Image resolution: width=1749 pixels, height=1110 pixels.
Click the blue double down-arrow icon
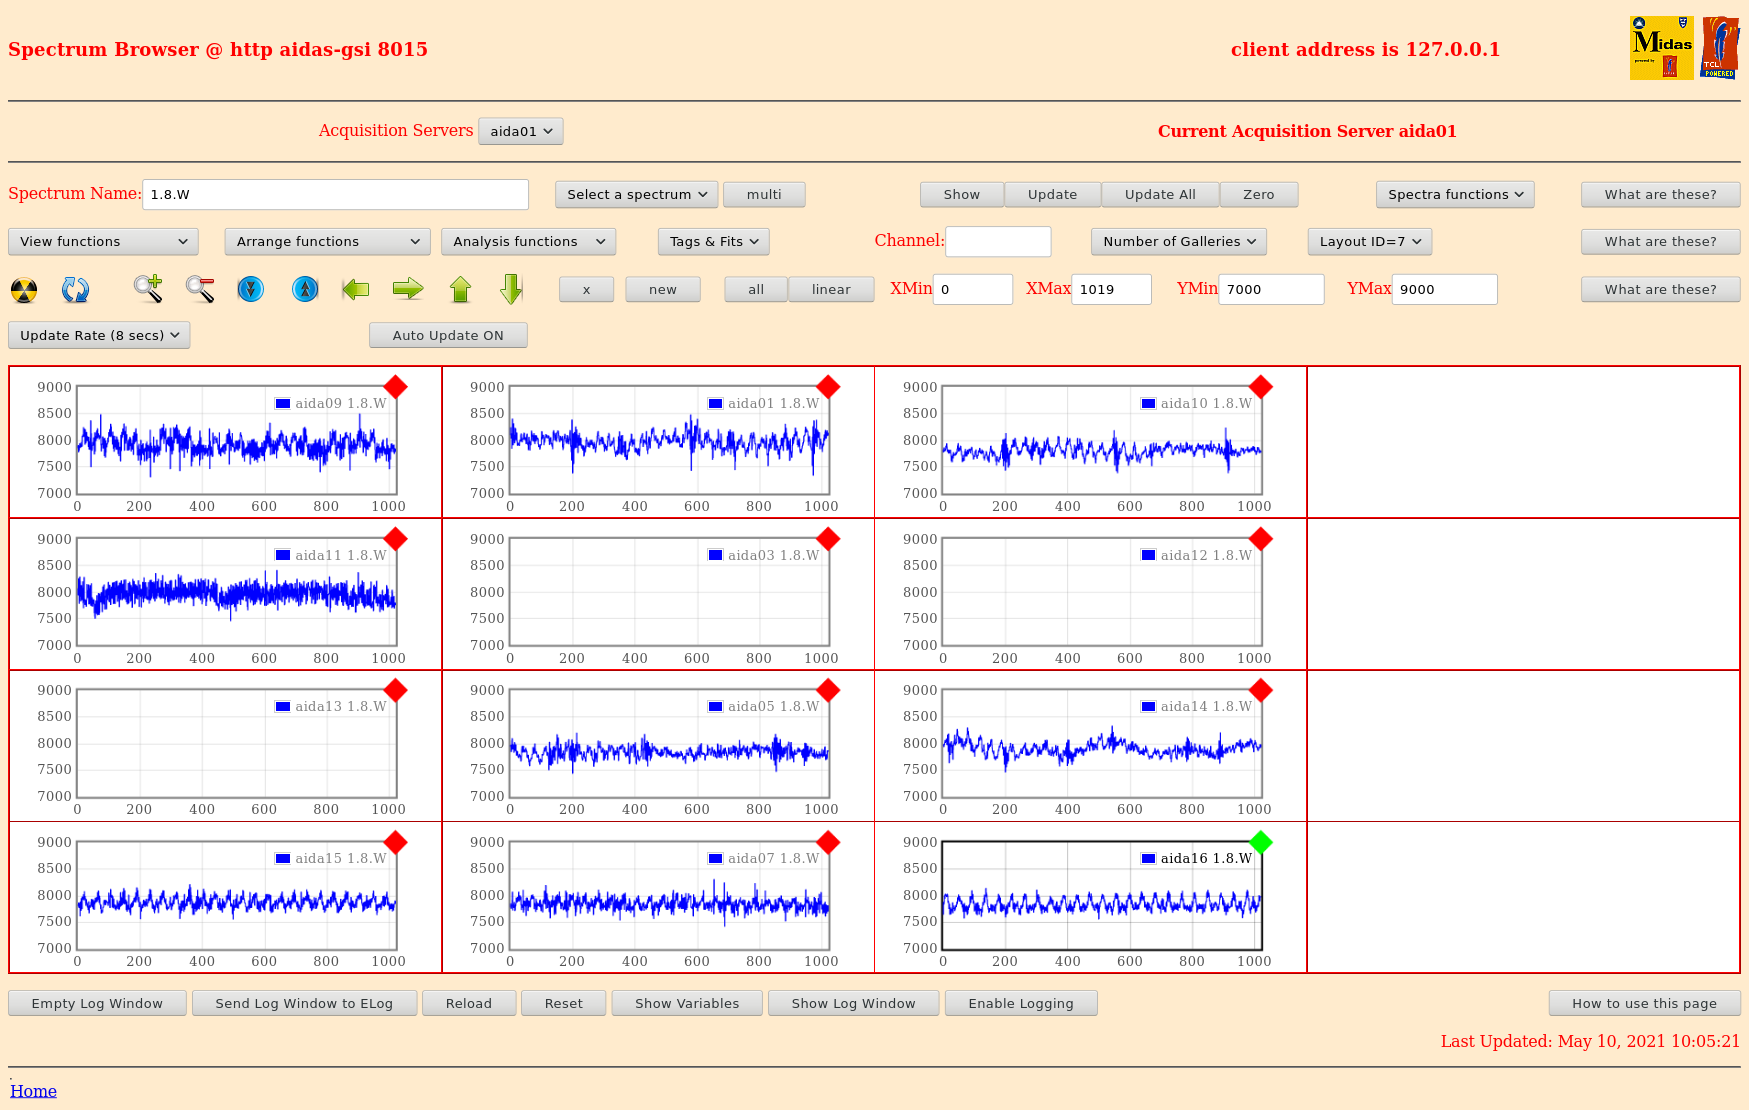pyautogui.click(x=251, y=290)
